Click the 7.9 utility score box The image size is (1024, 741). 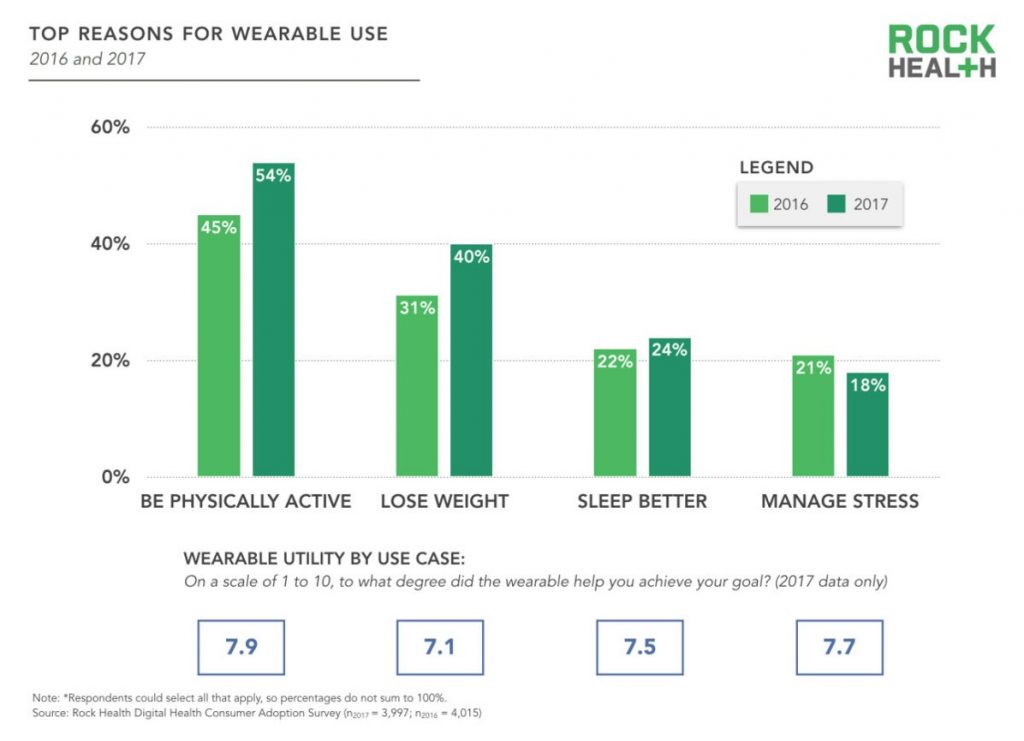241,647
